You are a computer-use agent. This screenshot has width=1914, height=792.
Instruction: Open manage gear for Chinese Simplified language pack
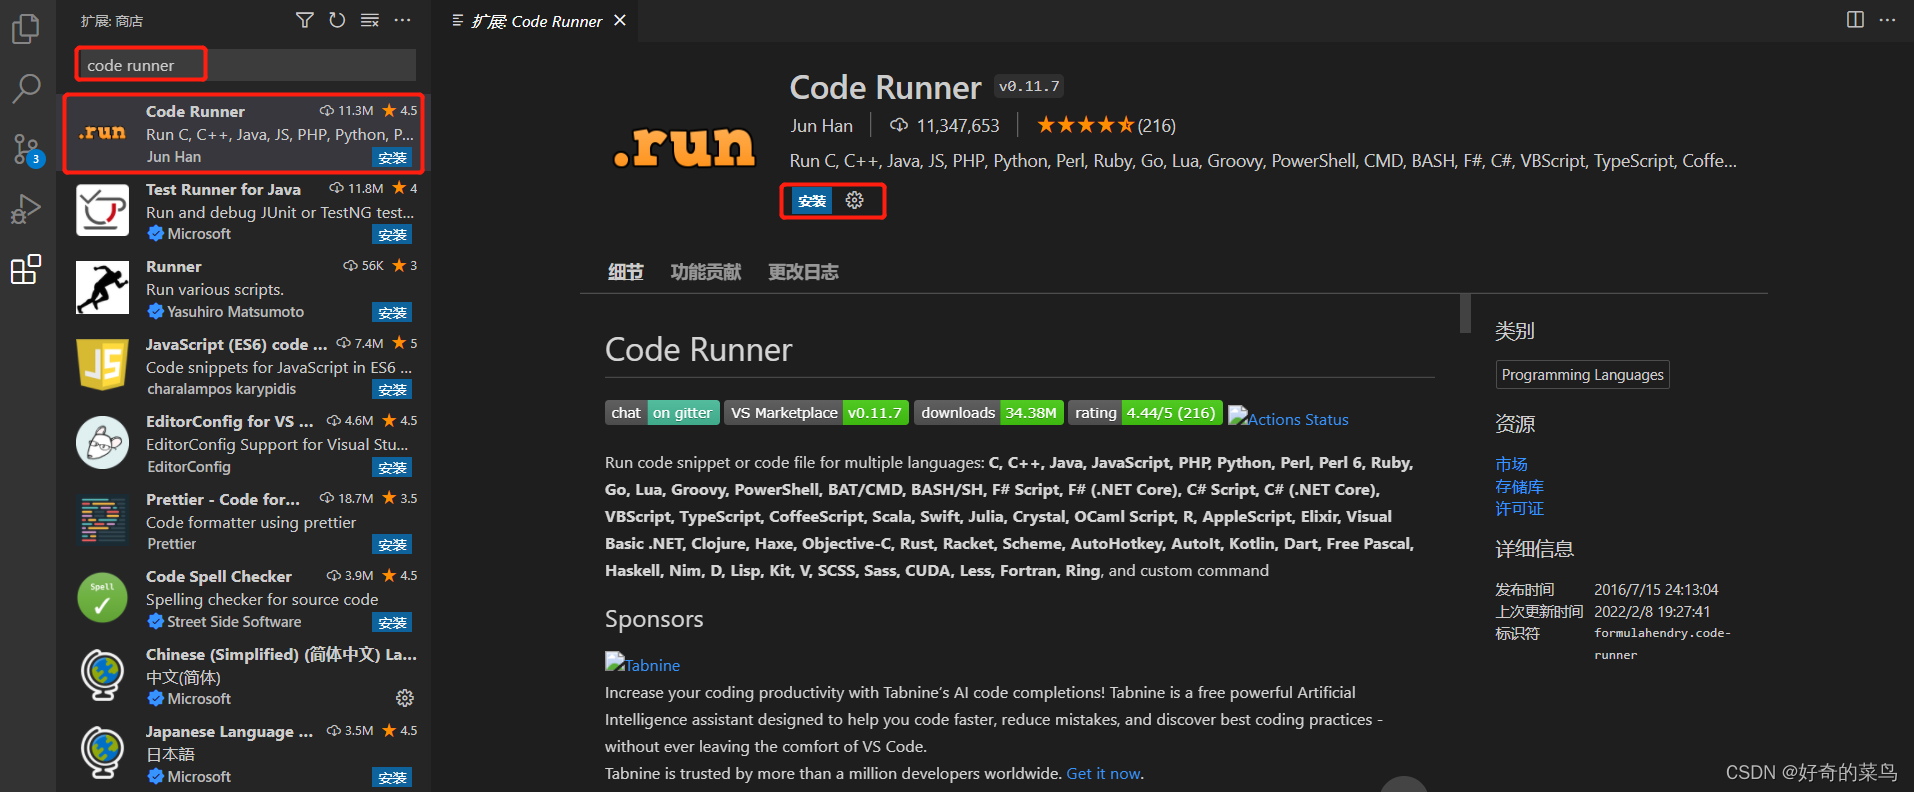(x=405, y=698)
